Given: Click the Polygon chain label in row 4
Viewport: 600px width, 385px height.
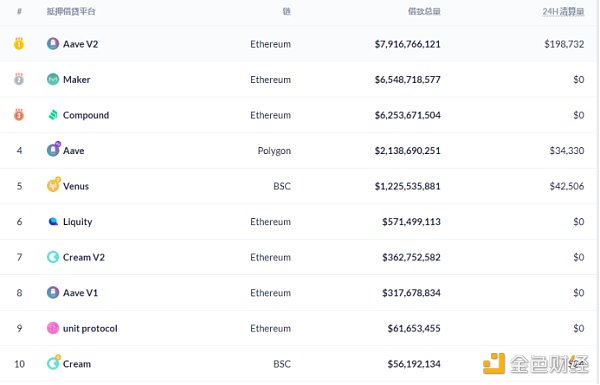Looking at the screenshot, I should tap(274, 151).
